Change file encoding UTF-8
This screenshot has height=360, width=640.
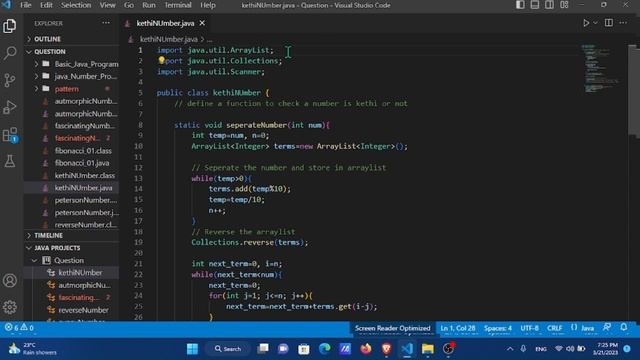pos(529,328)
